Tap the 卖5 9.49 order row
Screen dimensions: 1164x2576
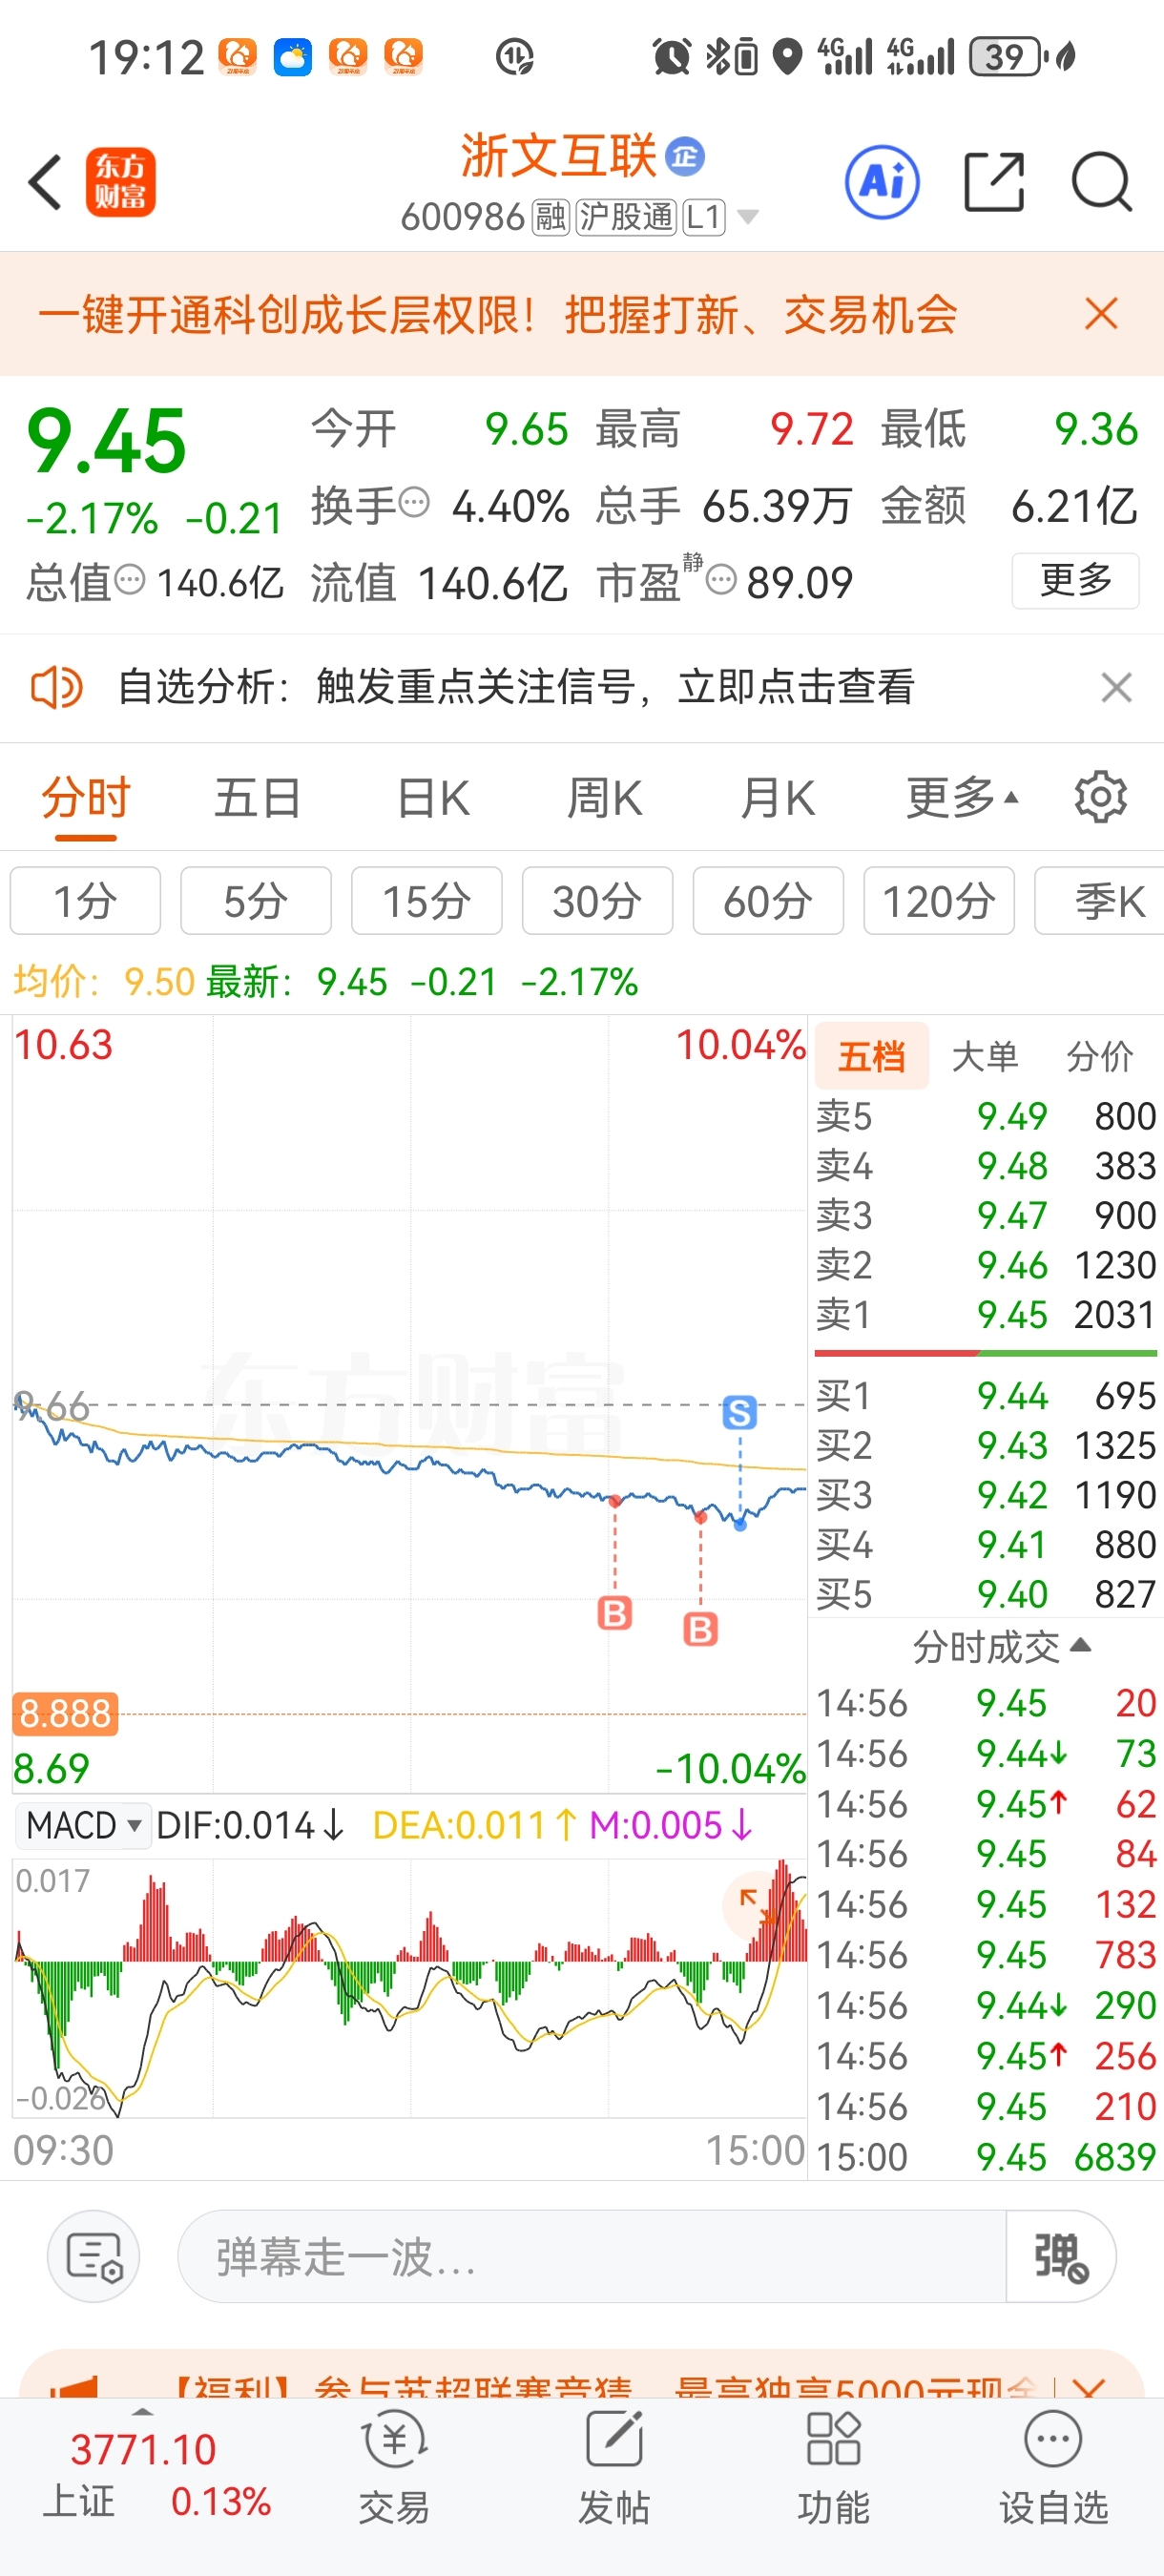pyautogui.click(x=986, y=1116)
